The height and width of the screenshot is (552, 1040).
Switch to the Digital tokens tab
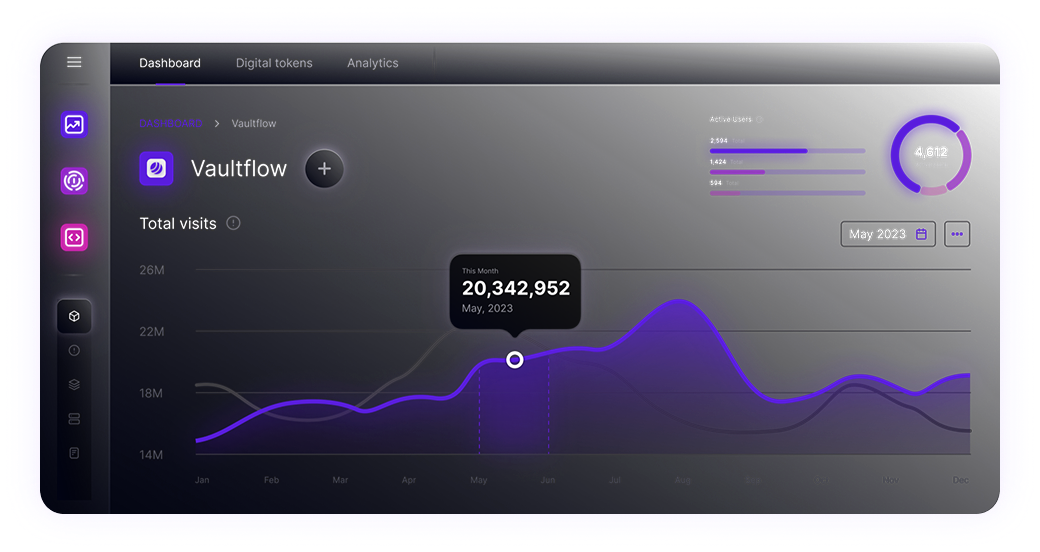[274, 63]
